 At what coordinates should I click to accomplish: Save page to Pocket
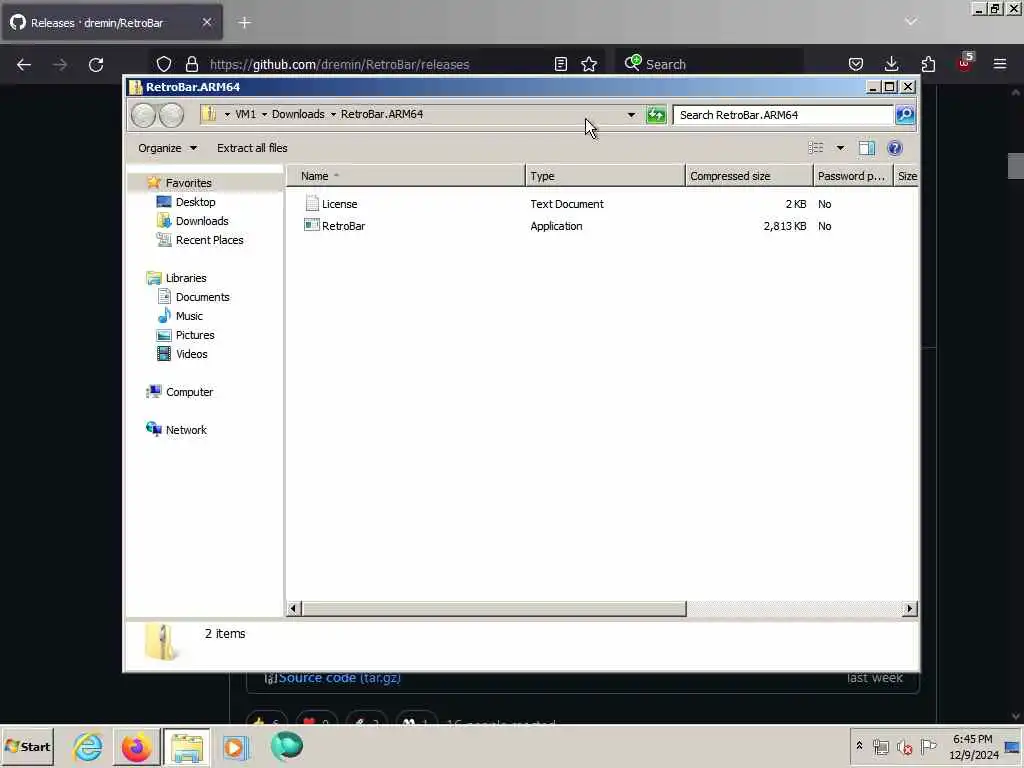pos(856,64)
